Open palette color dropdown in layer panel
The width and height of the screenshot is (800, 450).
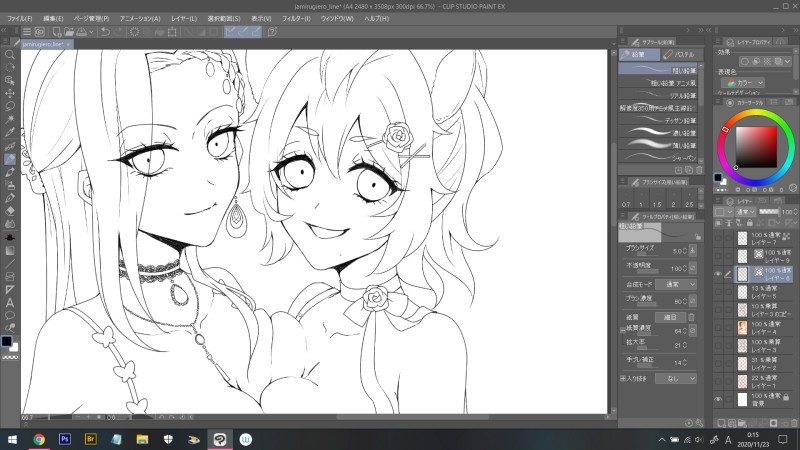tap(723, 212)
